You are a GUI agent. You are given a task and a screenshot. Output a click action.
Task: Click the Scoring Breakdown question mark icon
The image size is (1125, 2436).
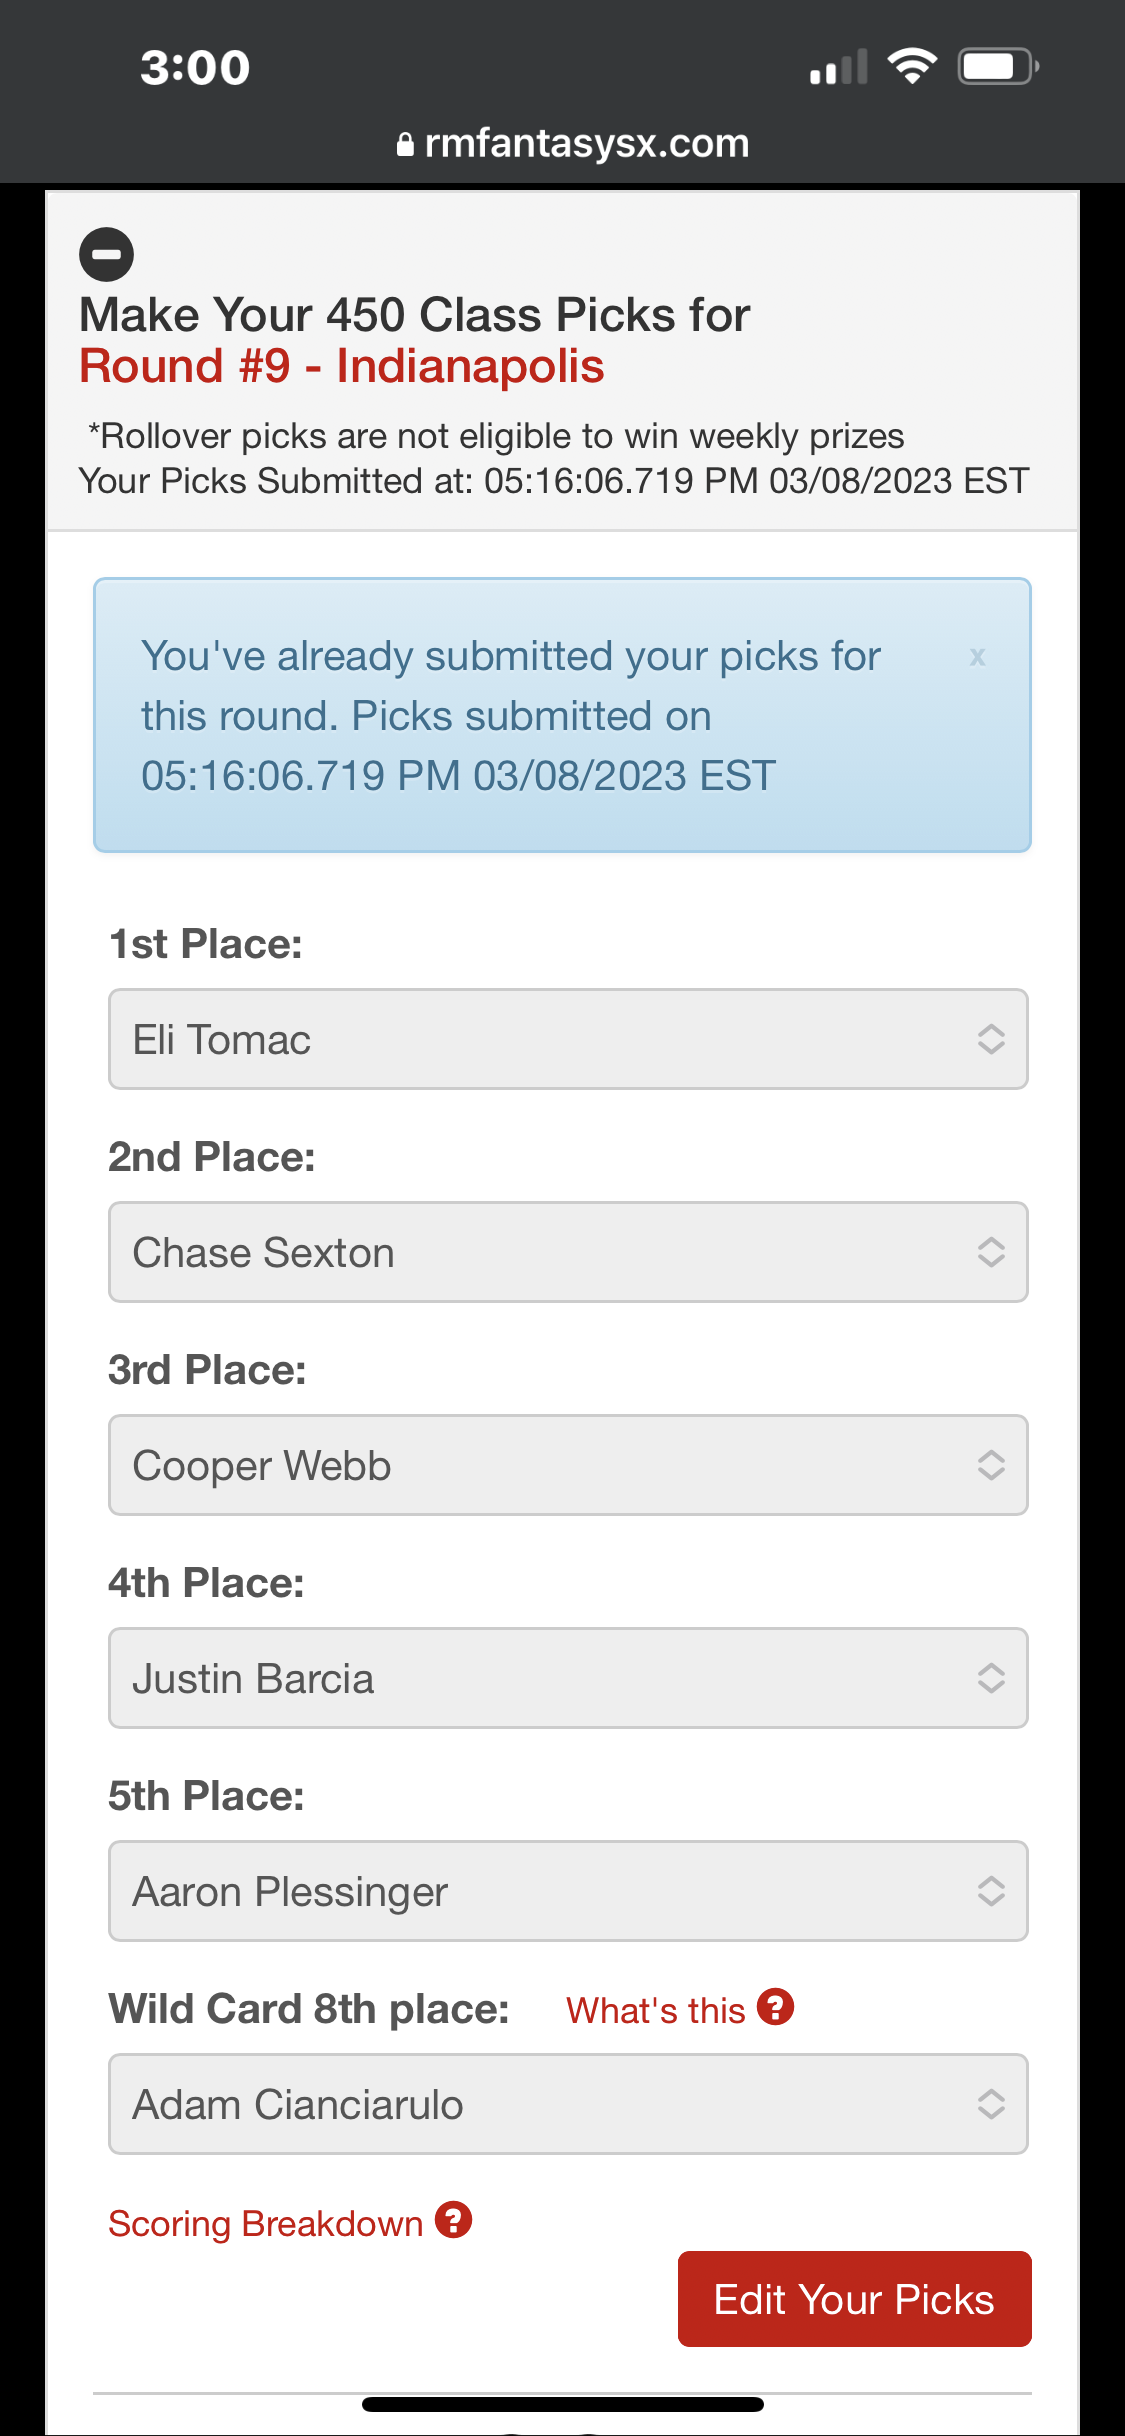coord(453,2220)
